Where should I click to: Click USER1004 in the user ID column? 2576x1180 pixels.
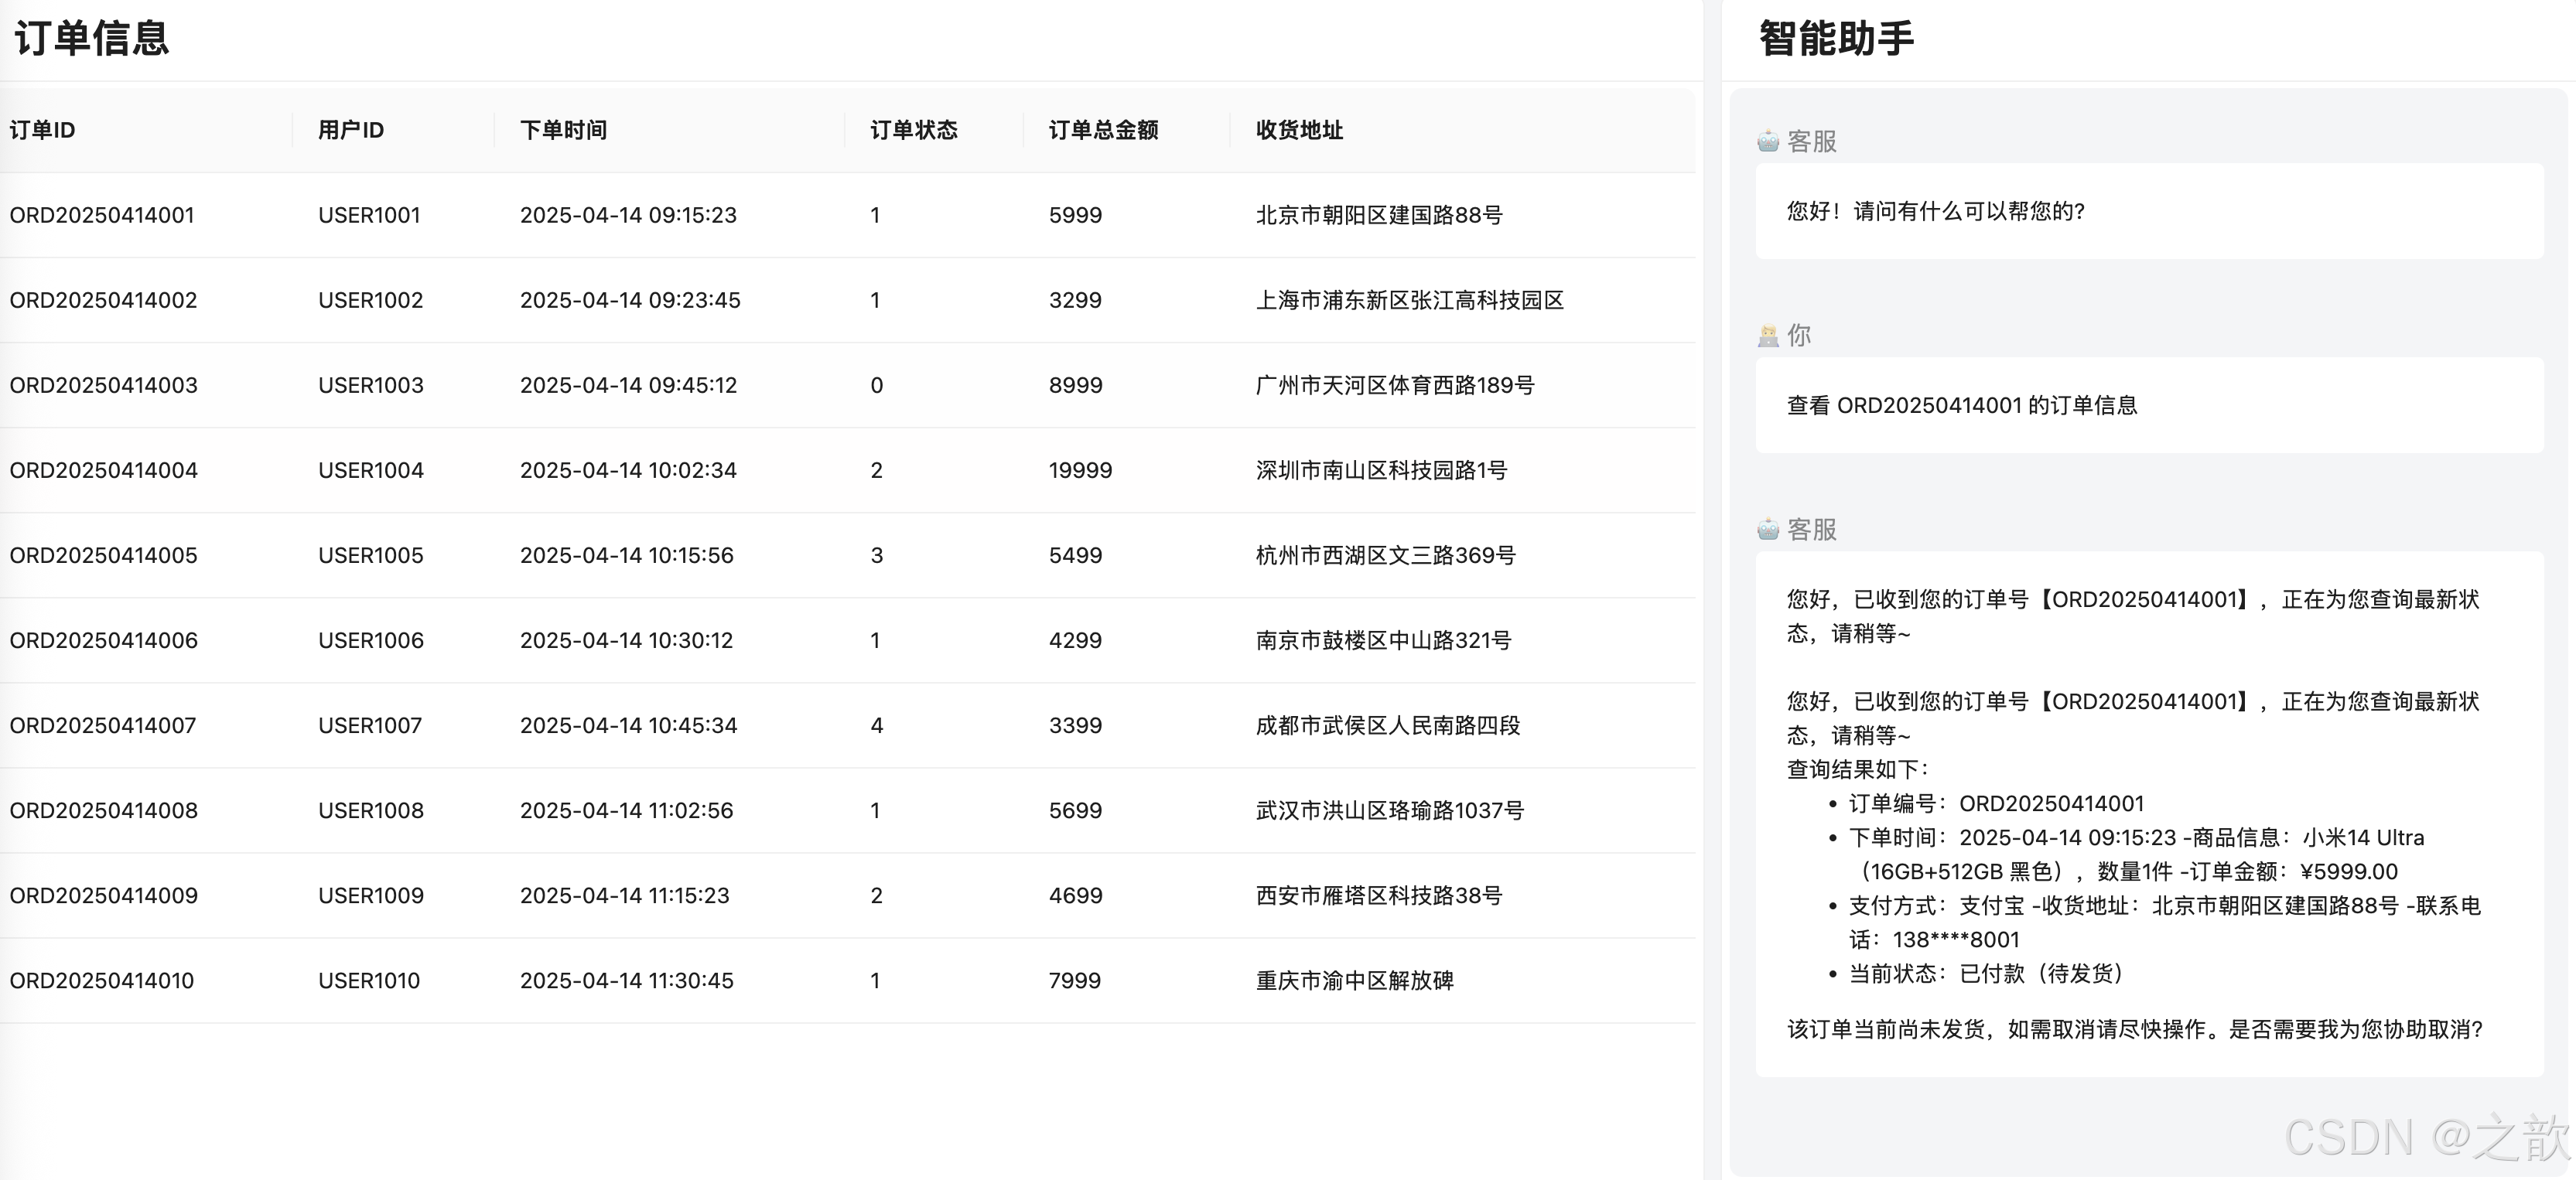[370, 470]
